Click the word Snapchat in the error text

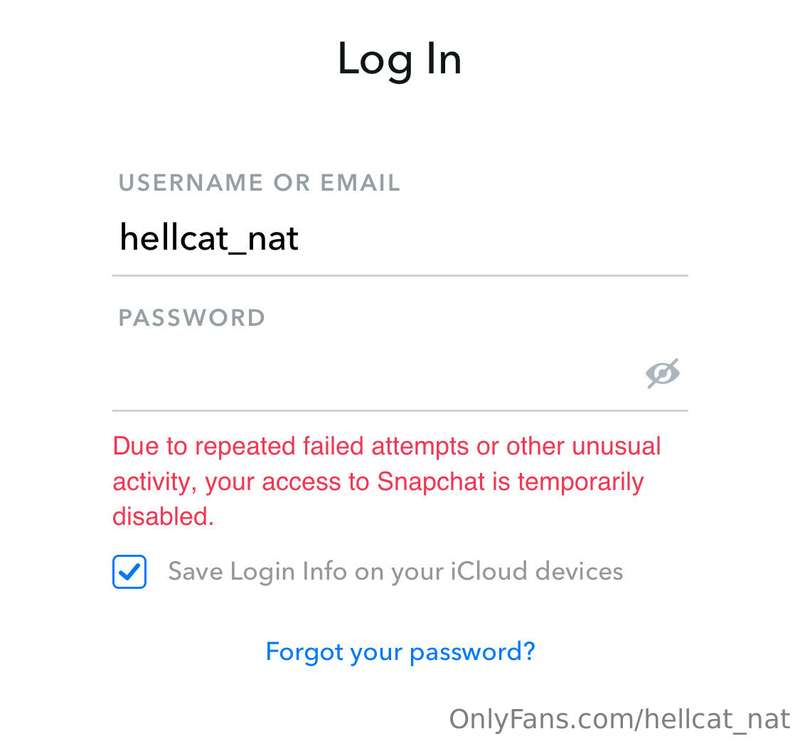(431, 481)
